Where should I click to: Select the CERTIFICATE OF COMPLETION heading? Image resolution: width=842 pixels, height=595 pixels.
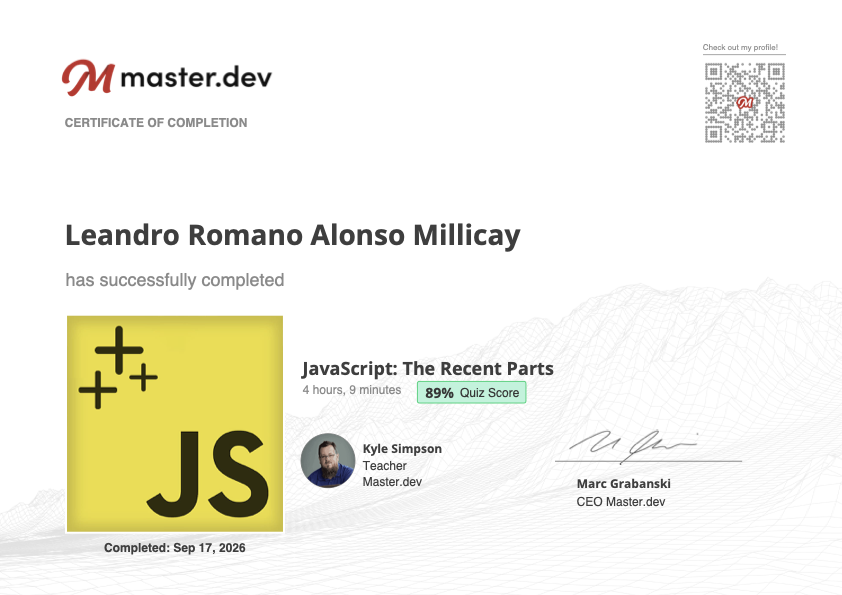point(156,122)
